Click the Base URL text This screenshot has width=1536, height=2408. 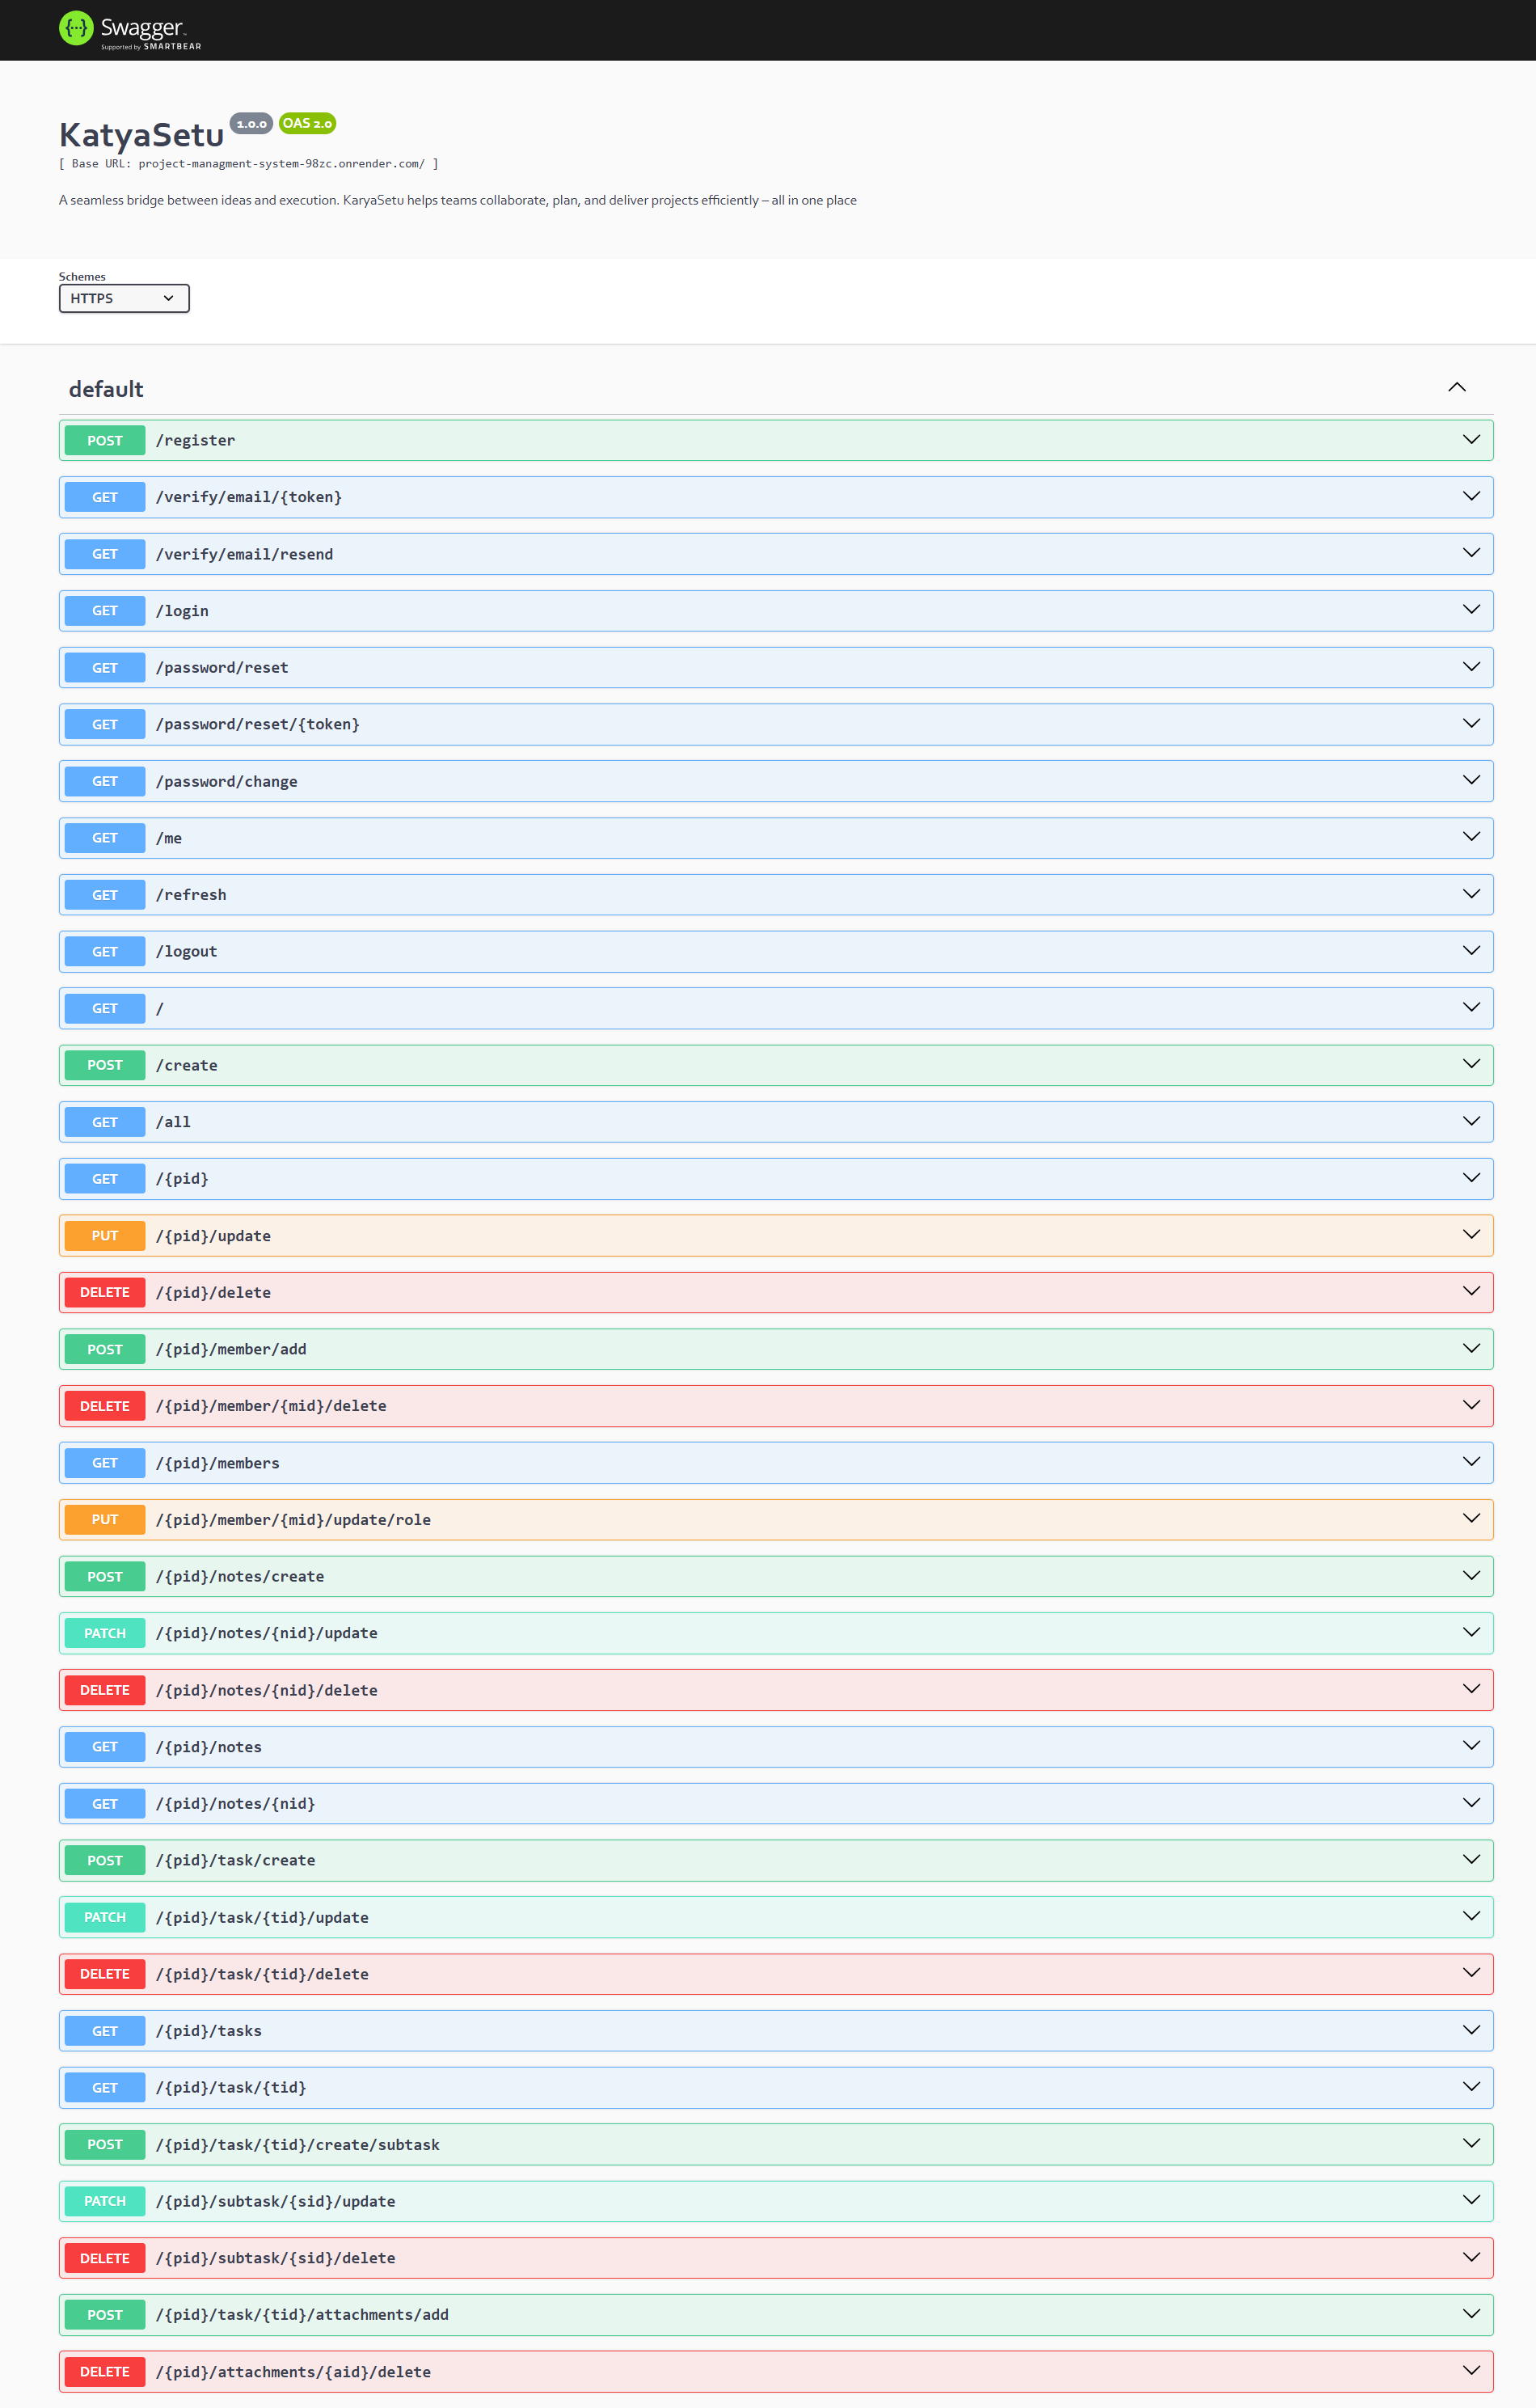pyautogui.click(x=248, y=164)
